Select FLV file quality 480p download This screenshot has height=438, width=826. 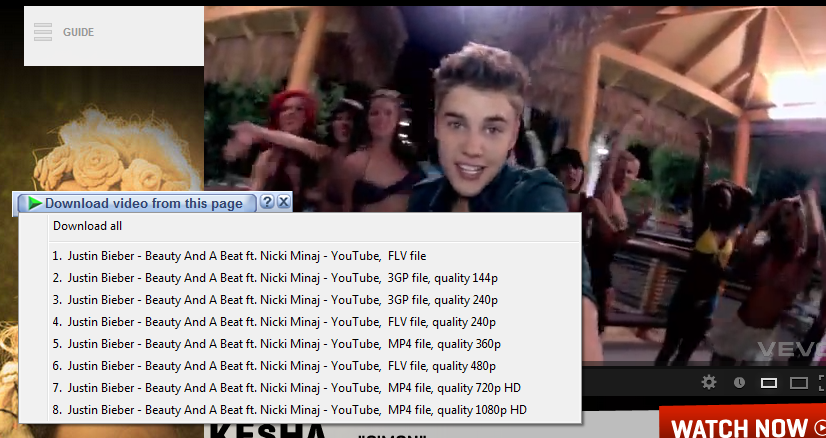pyautogui.click(x=300, y=366)
